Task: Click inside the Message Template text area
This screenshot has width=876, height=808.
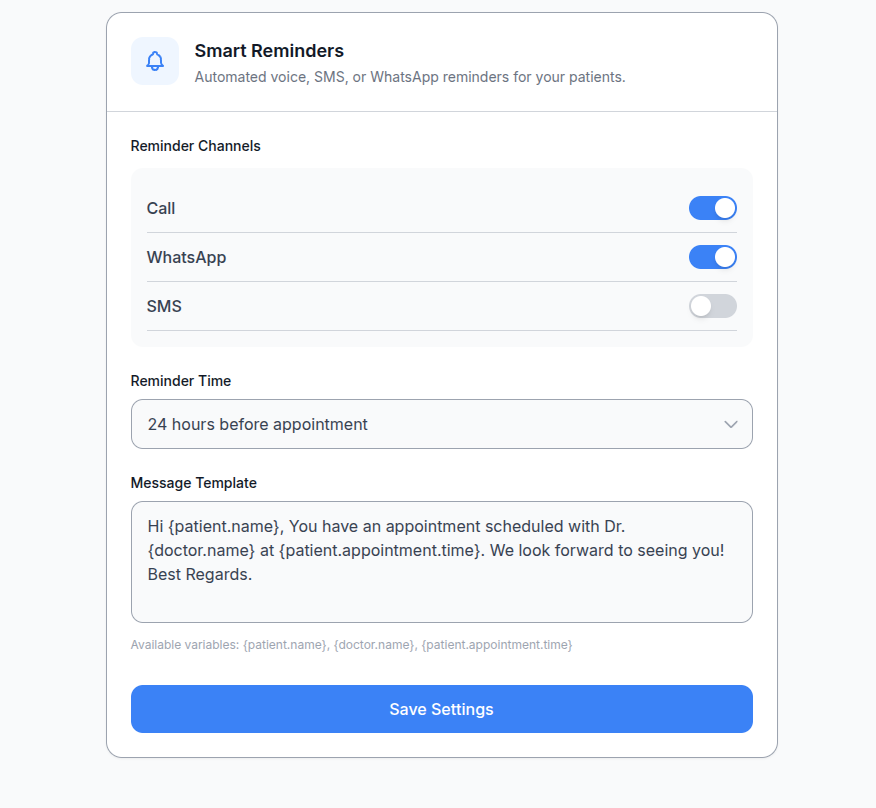Action: coord(441,560)
